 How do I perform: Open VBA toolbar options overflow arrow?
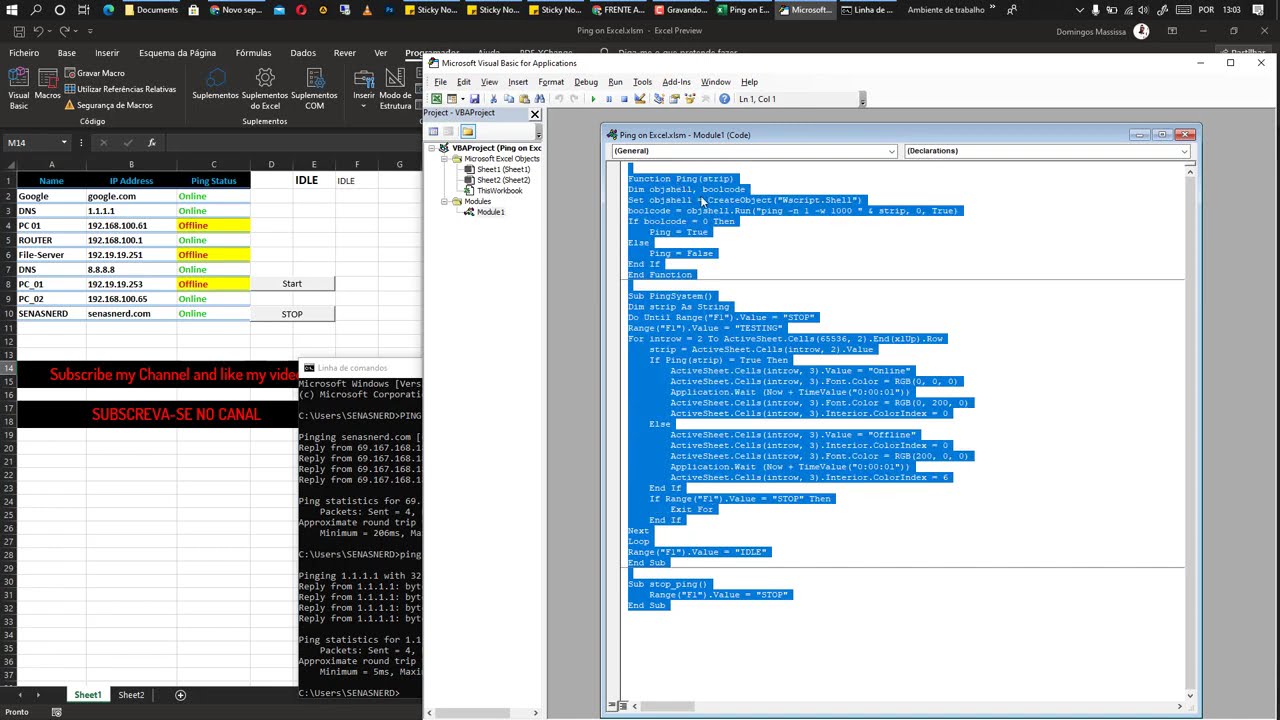tap(862, 99)
